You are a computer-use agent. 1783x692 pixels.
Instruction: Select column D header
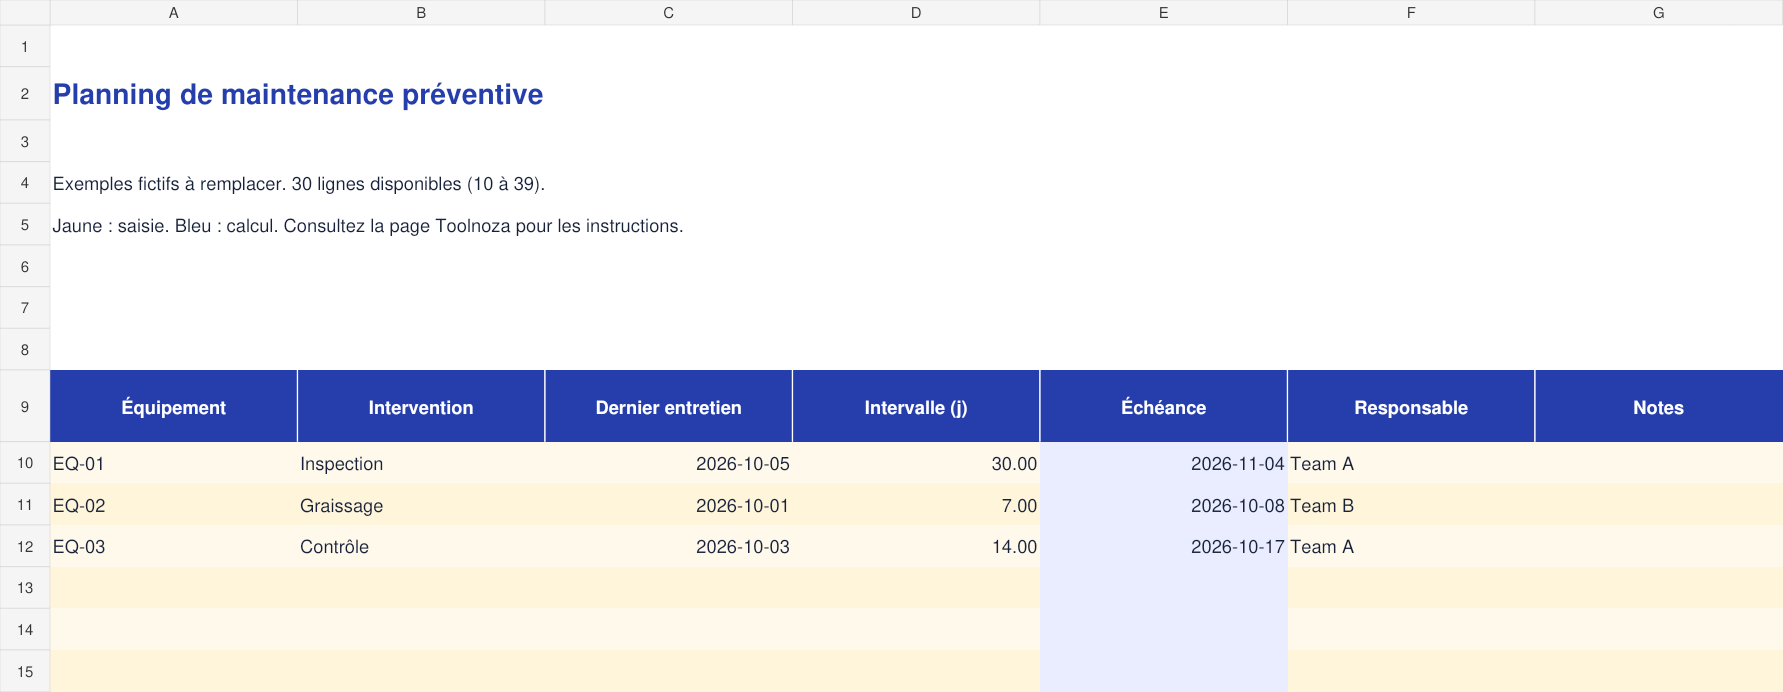coord(916,12)
